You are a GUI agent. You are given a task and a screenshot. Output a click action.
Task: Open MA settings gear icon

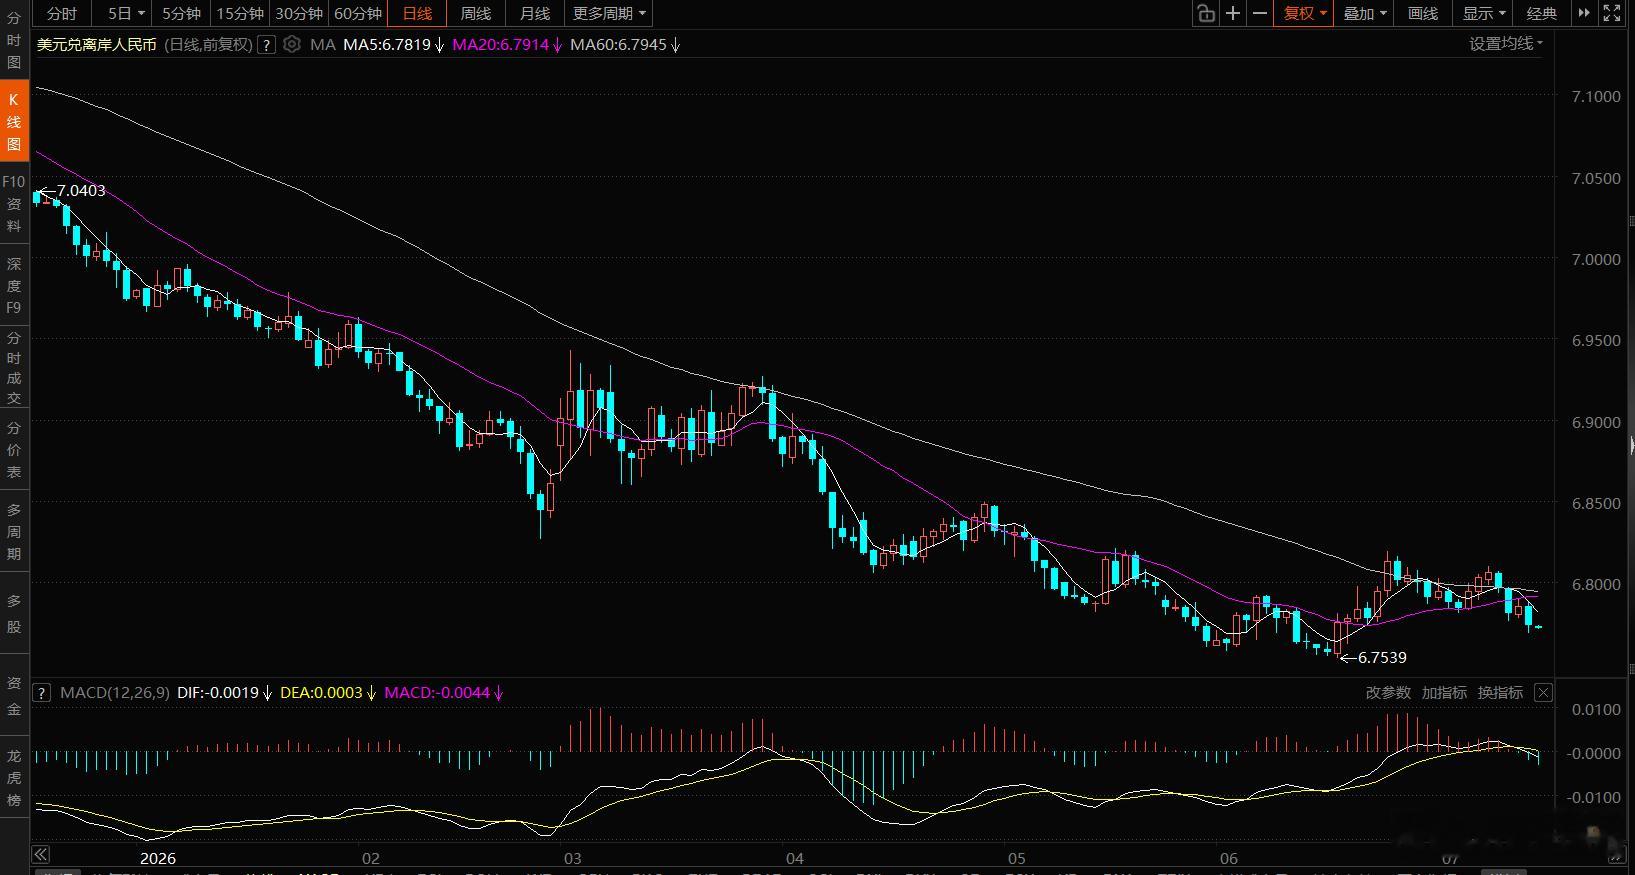292,44
